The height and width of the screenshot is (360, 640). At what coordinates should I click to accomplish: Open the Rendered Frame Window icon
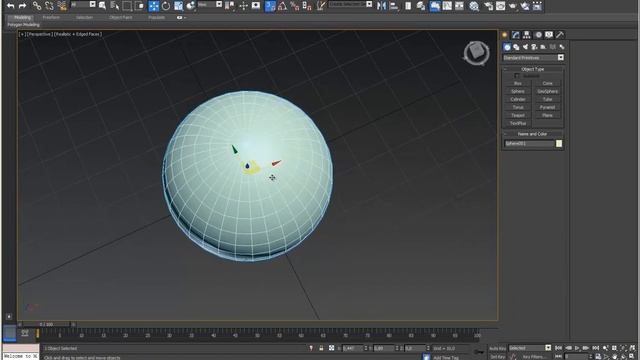(500, 6)
